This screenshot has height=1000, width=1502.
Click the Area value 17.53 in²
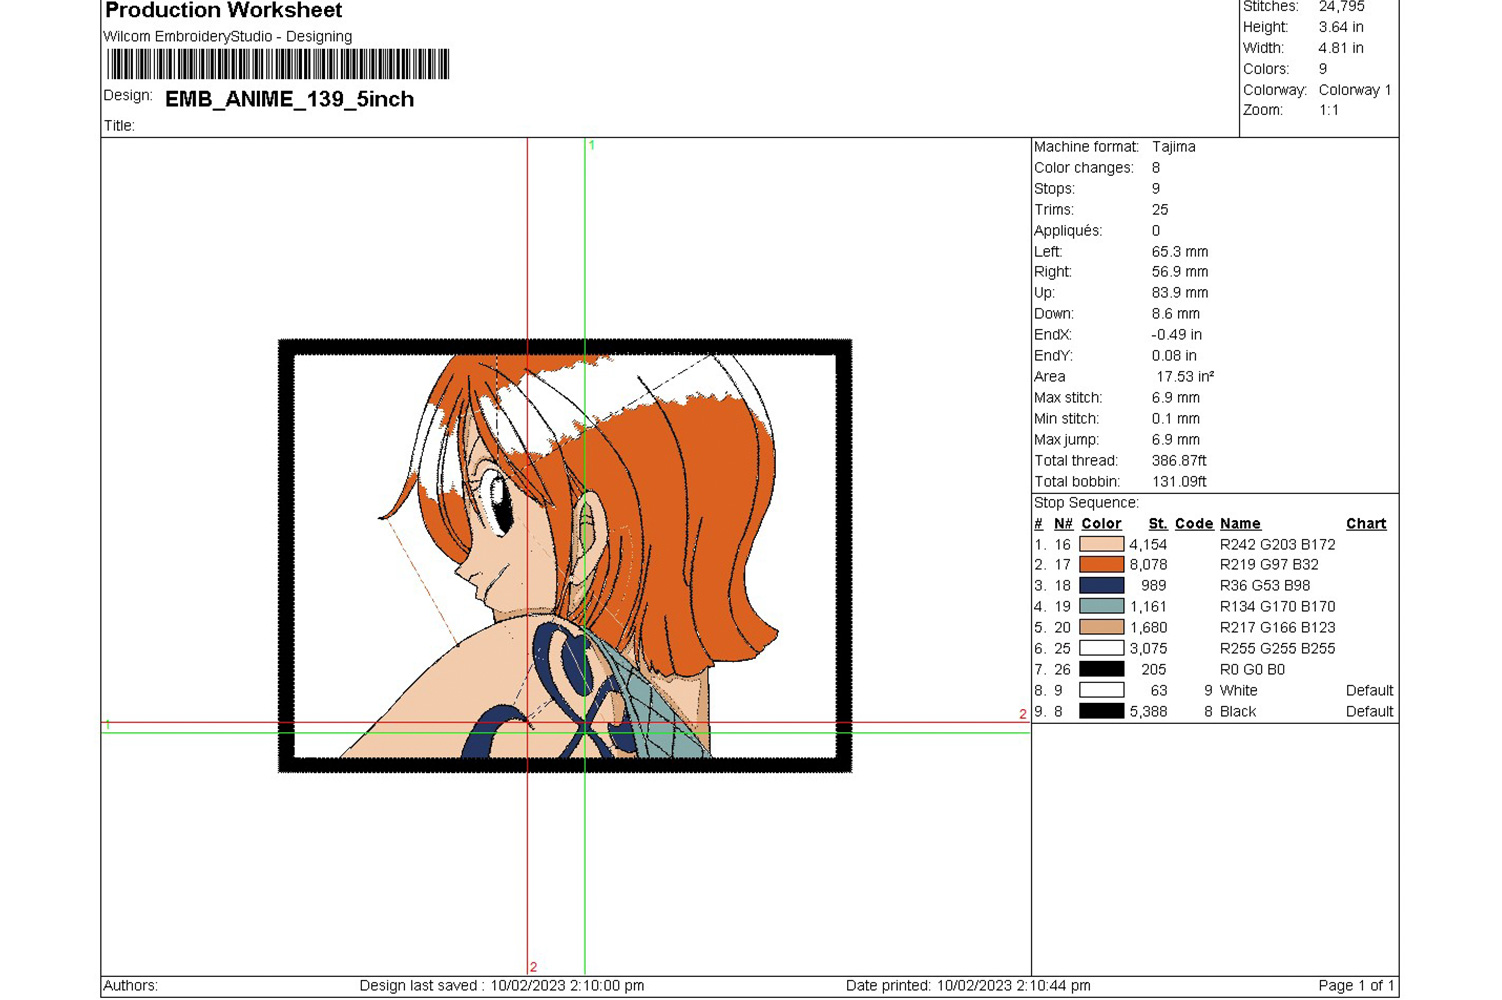click(1185, 377)
